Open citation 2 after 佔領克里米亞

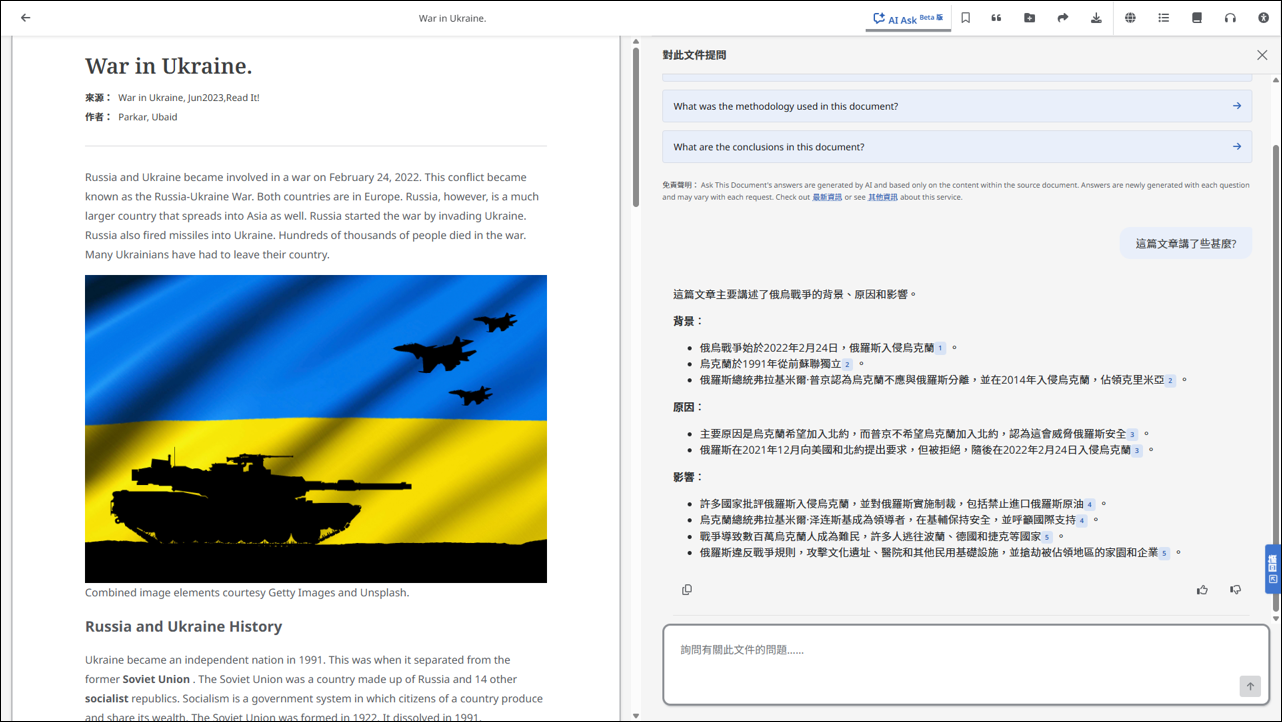[1170, 380]
